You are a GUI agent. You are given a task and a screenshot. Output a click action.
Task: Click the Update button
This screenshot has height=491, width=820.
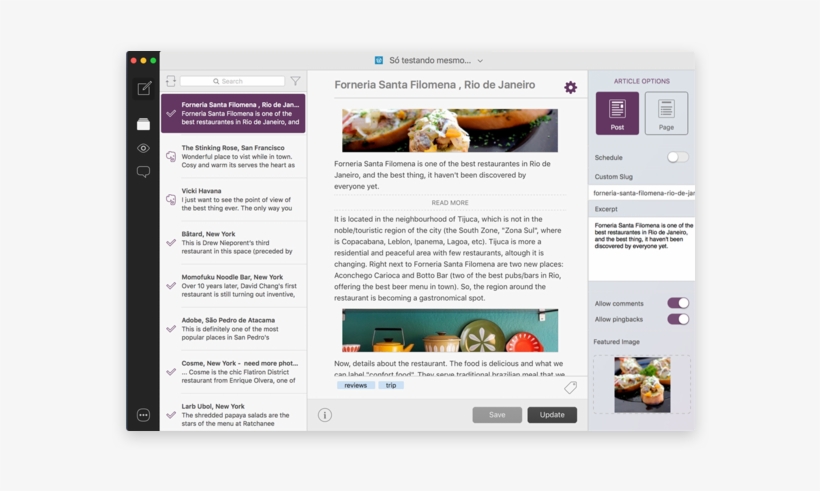552,415
